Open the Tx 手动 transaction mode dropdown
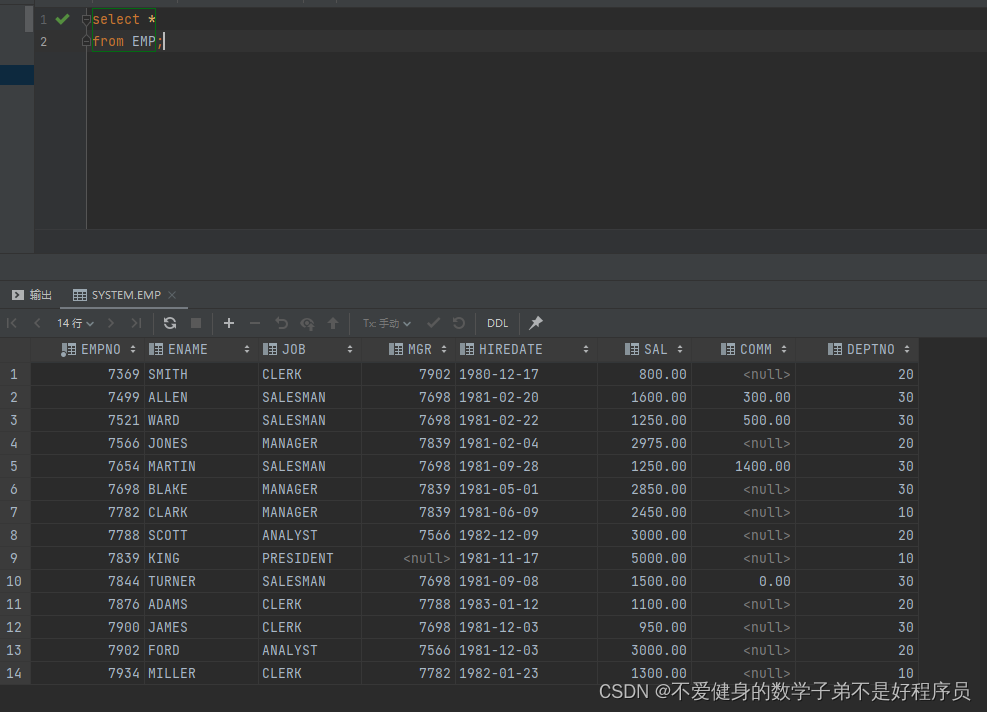The height and width of the screenshot is (712, 987). point(386,323)
